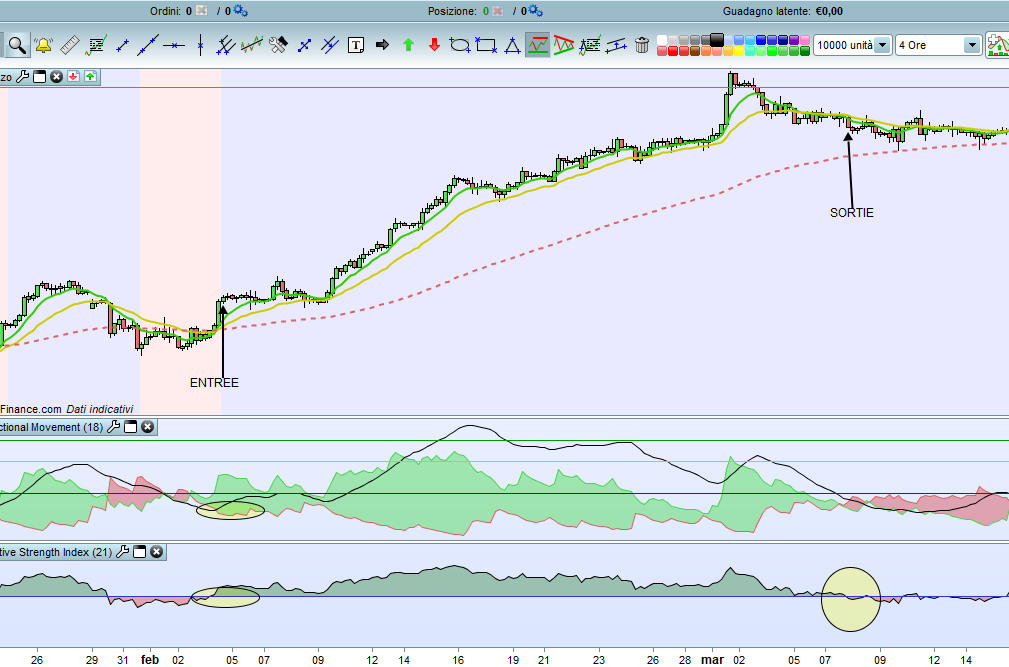
Task: Open the 4 Ore timeframe dropdown
Action: click(x=972, y=45)
